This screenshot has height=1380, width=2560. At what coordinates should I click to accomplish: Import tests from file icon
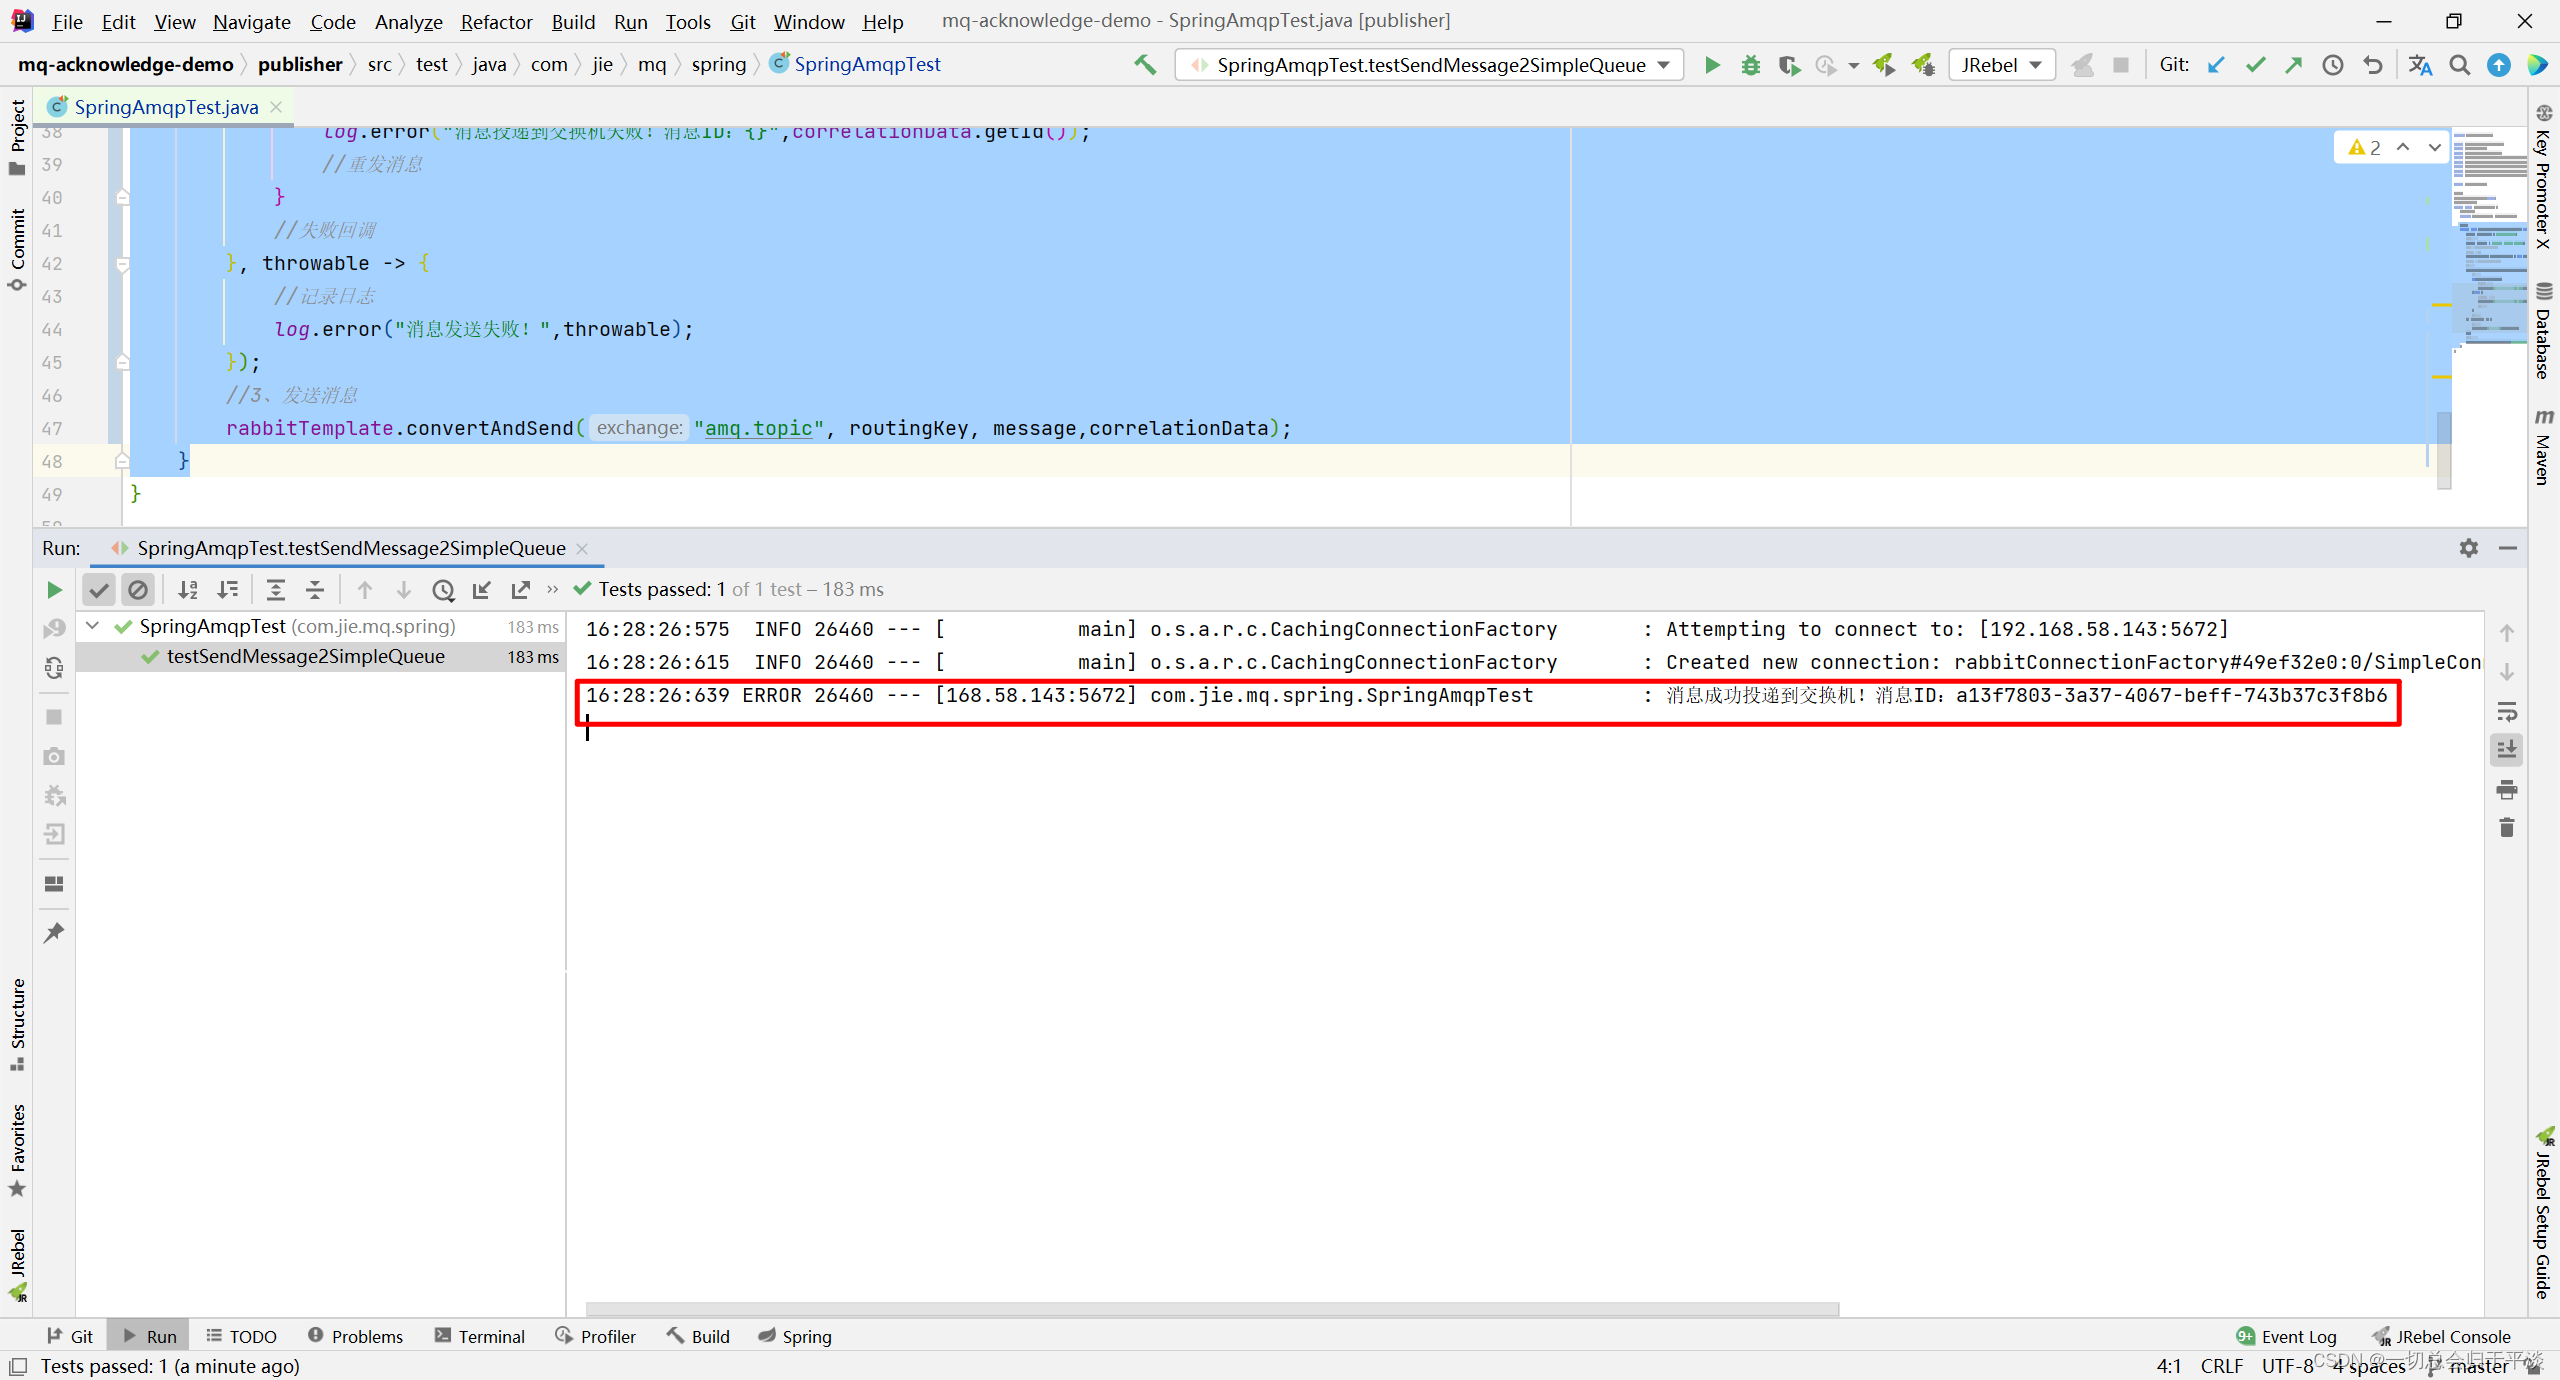tap(482, 590)
